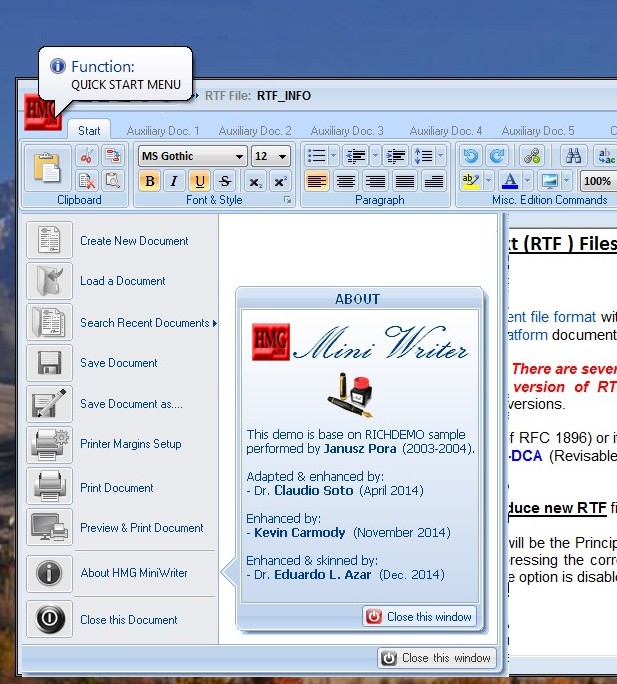Click the decrease indent icon
Screen dimensions: 617x684
point(356,156)
